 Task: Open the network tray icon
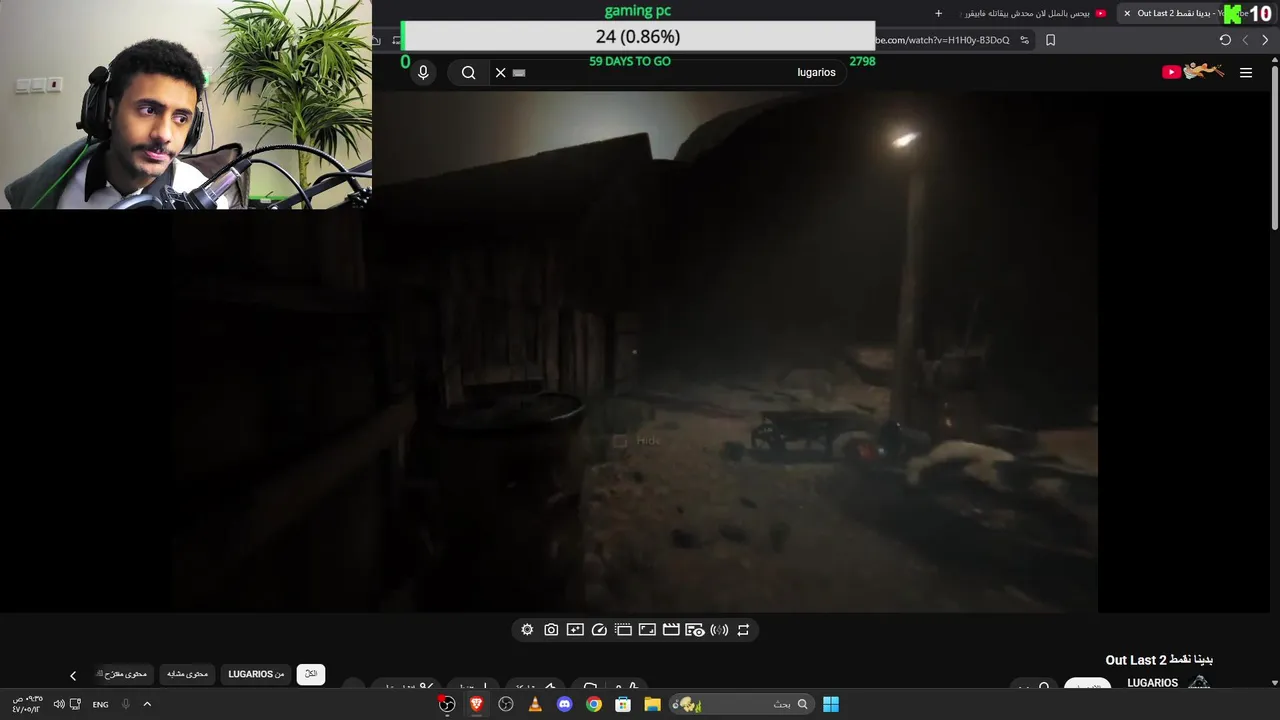tap(75, 704)
